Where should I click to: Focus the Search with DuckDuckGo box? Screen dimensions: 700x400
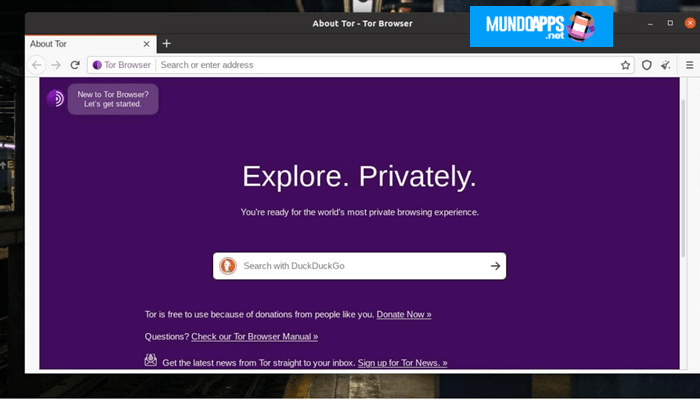click(359, 266)
